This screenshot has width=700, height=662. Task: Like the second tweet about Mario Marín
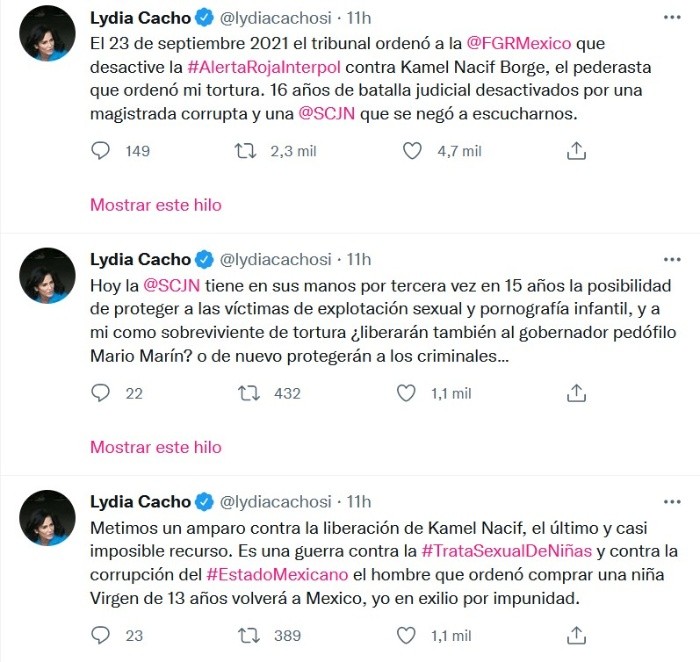[x=406, y=393]
